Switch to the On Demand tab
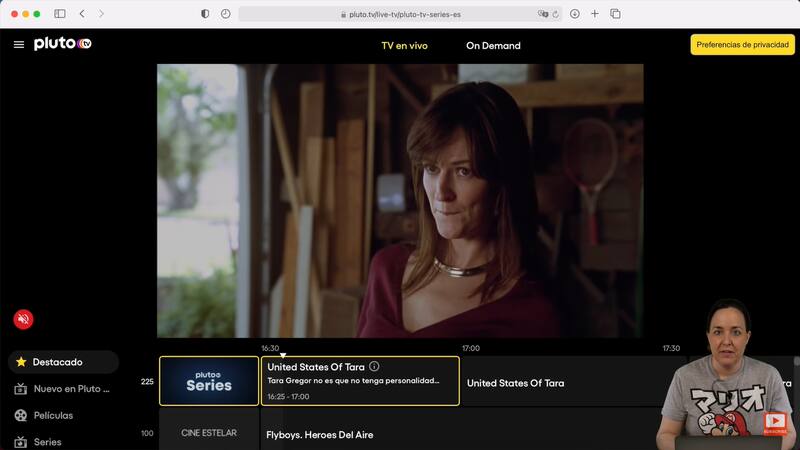Screen dimensions: 800x450 493,45
